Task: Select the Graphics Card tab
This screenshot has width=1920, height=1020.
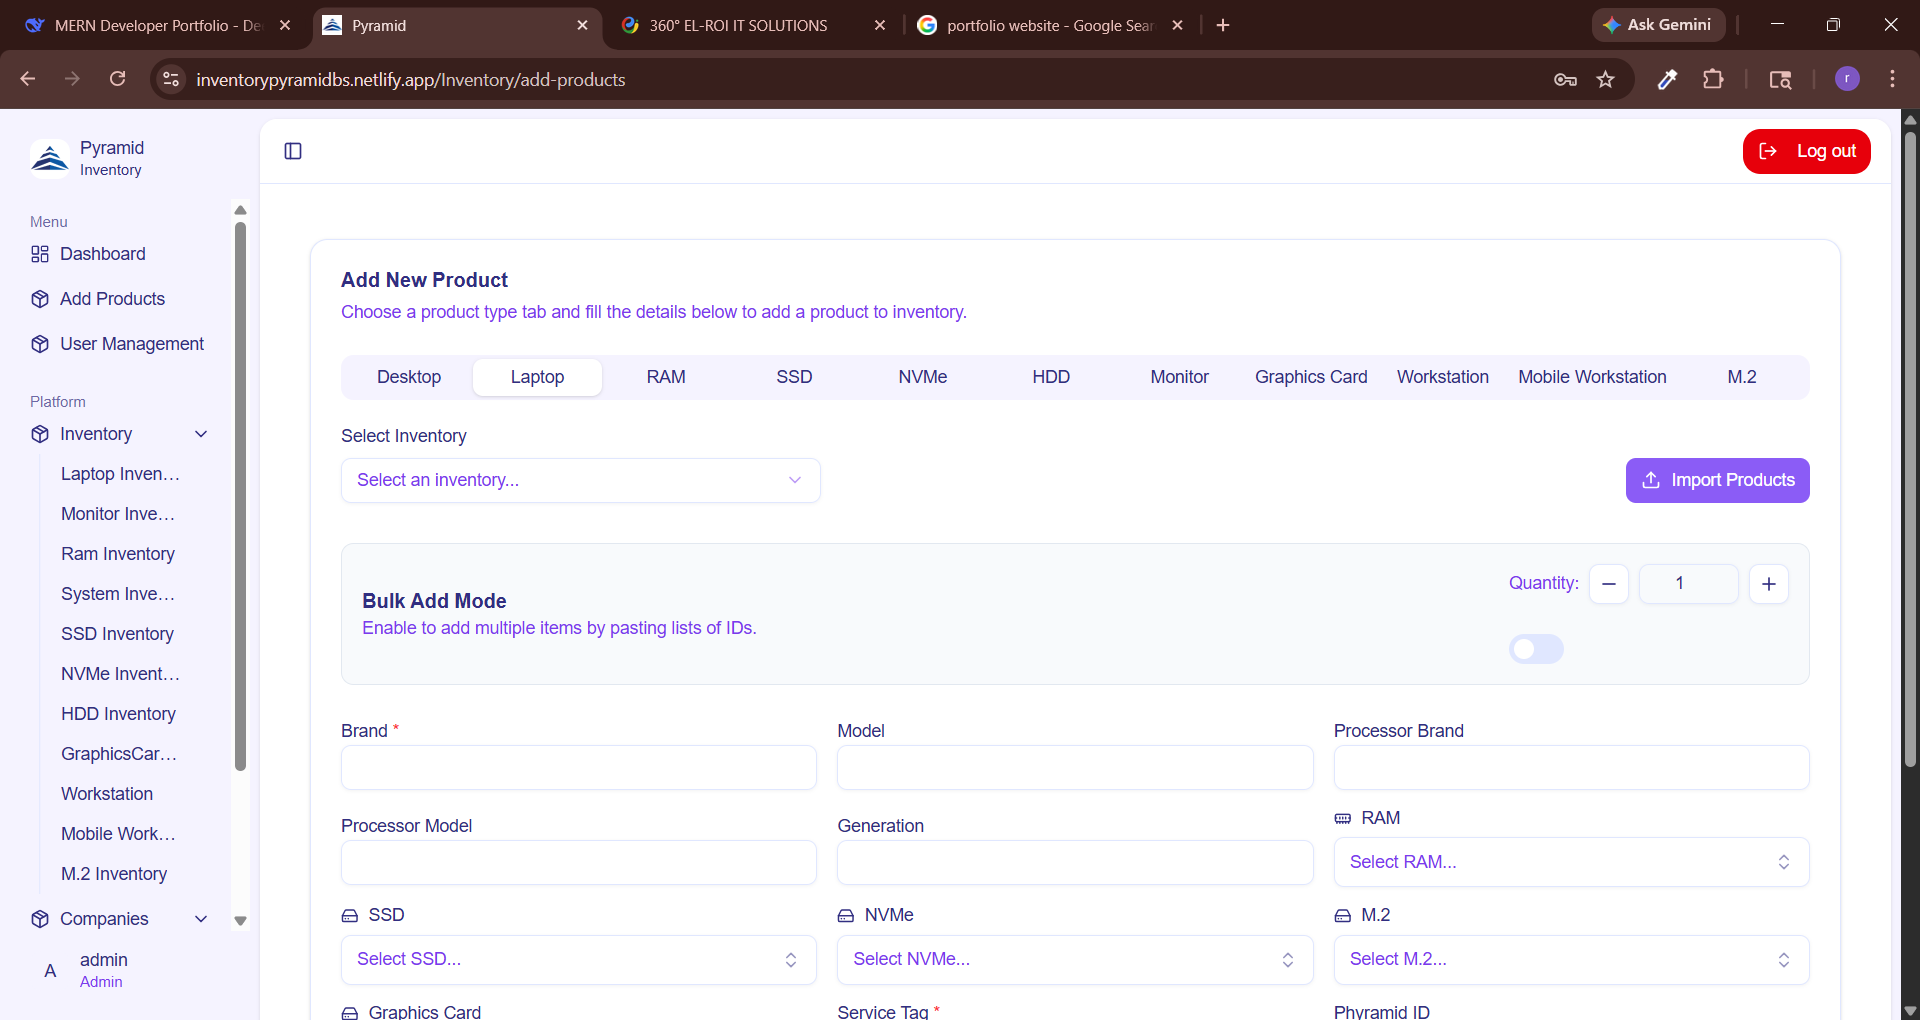Action: click(x=1311, y=377)
